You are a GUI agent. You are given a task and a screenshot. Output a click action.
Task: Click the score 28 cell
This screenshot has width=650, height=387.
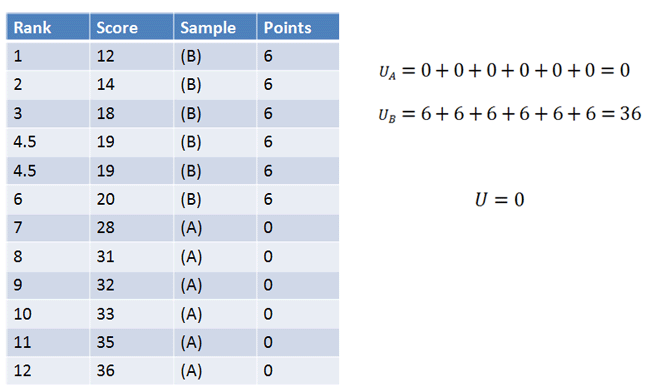131,227
